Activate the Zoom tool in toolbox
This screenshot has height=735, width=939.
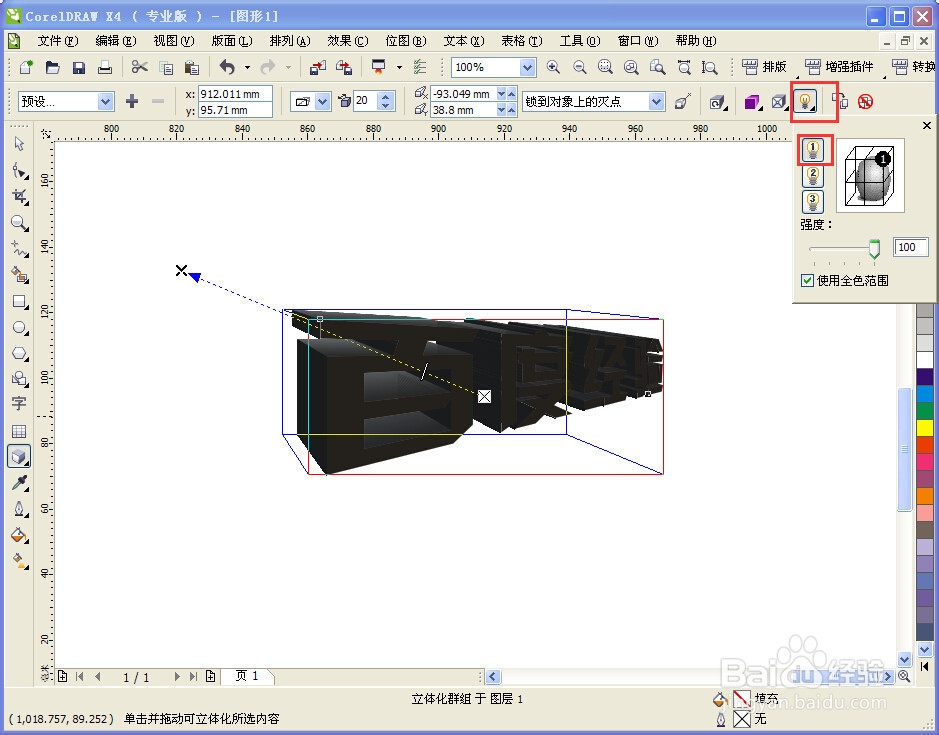coord(19,223)
